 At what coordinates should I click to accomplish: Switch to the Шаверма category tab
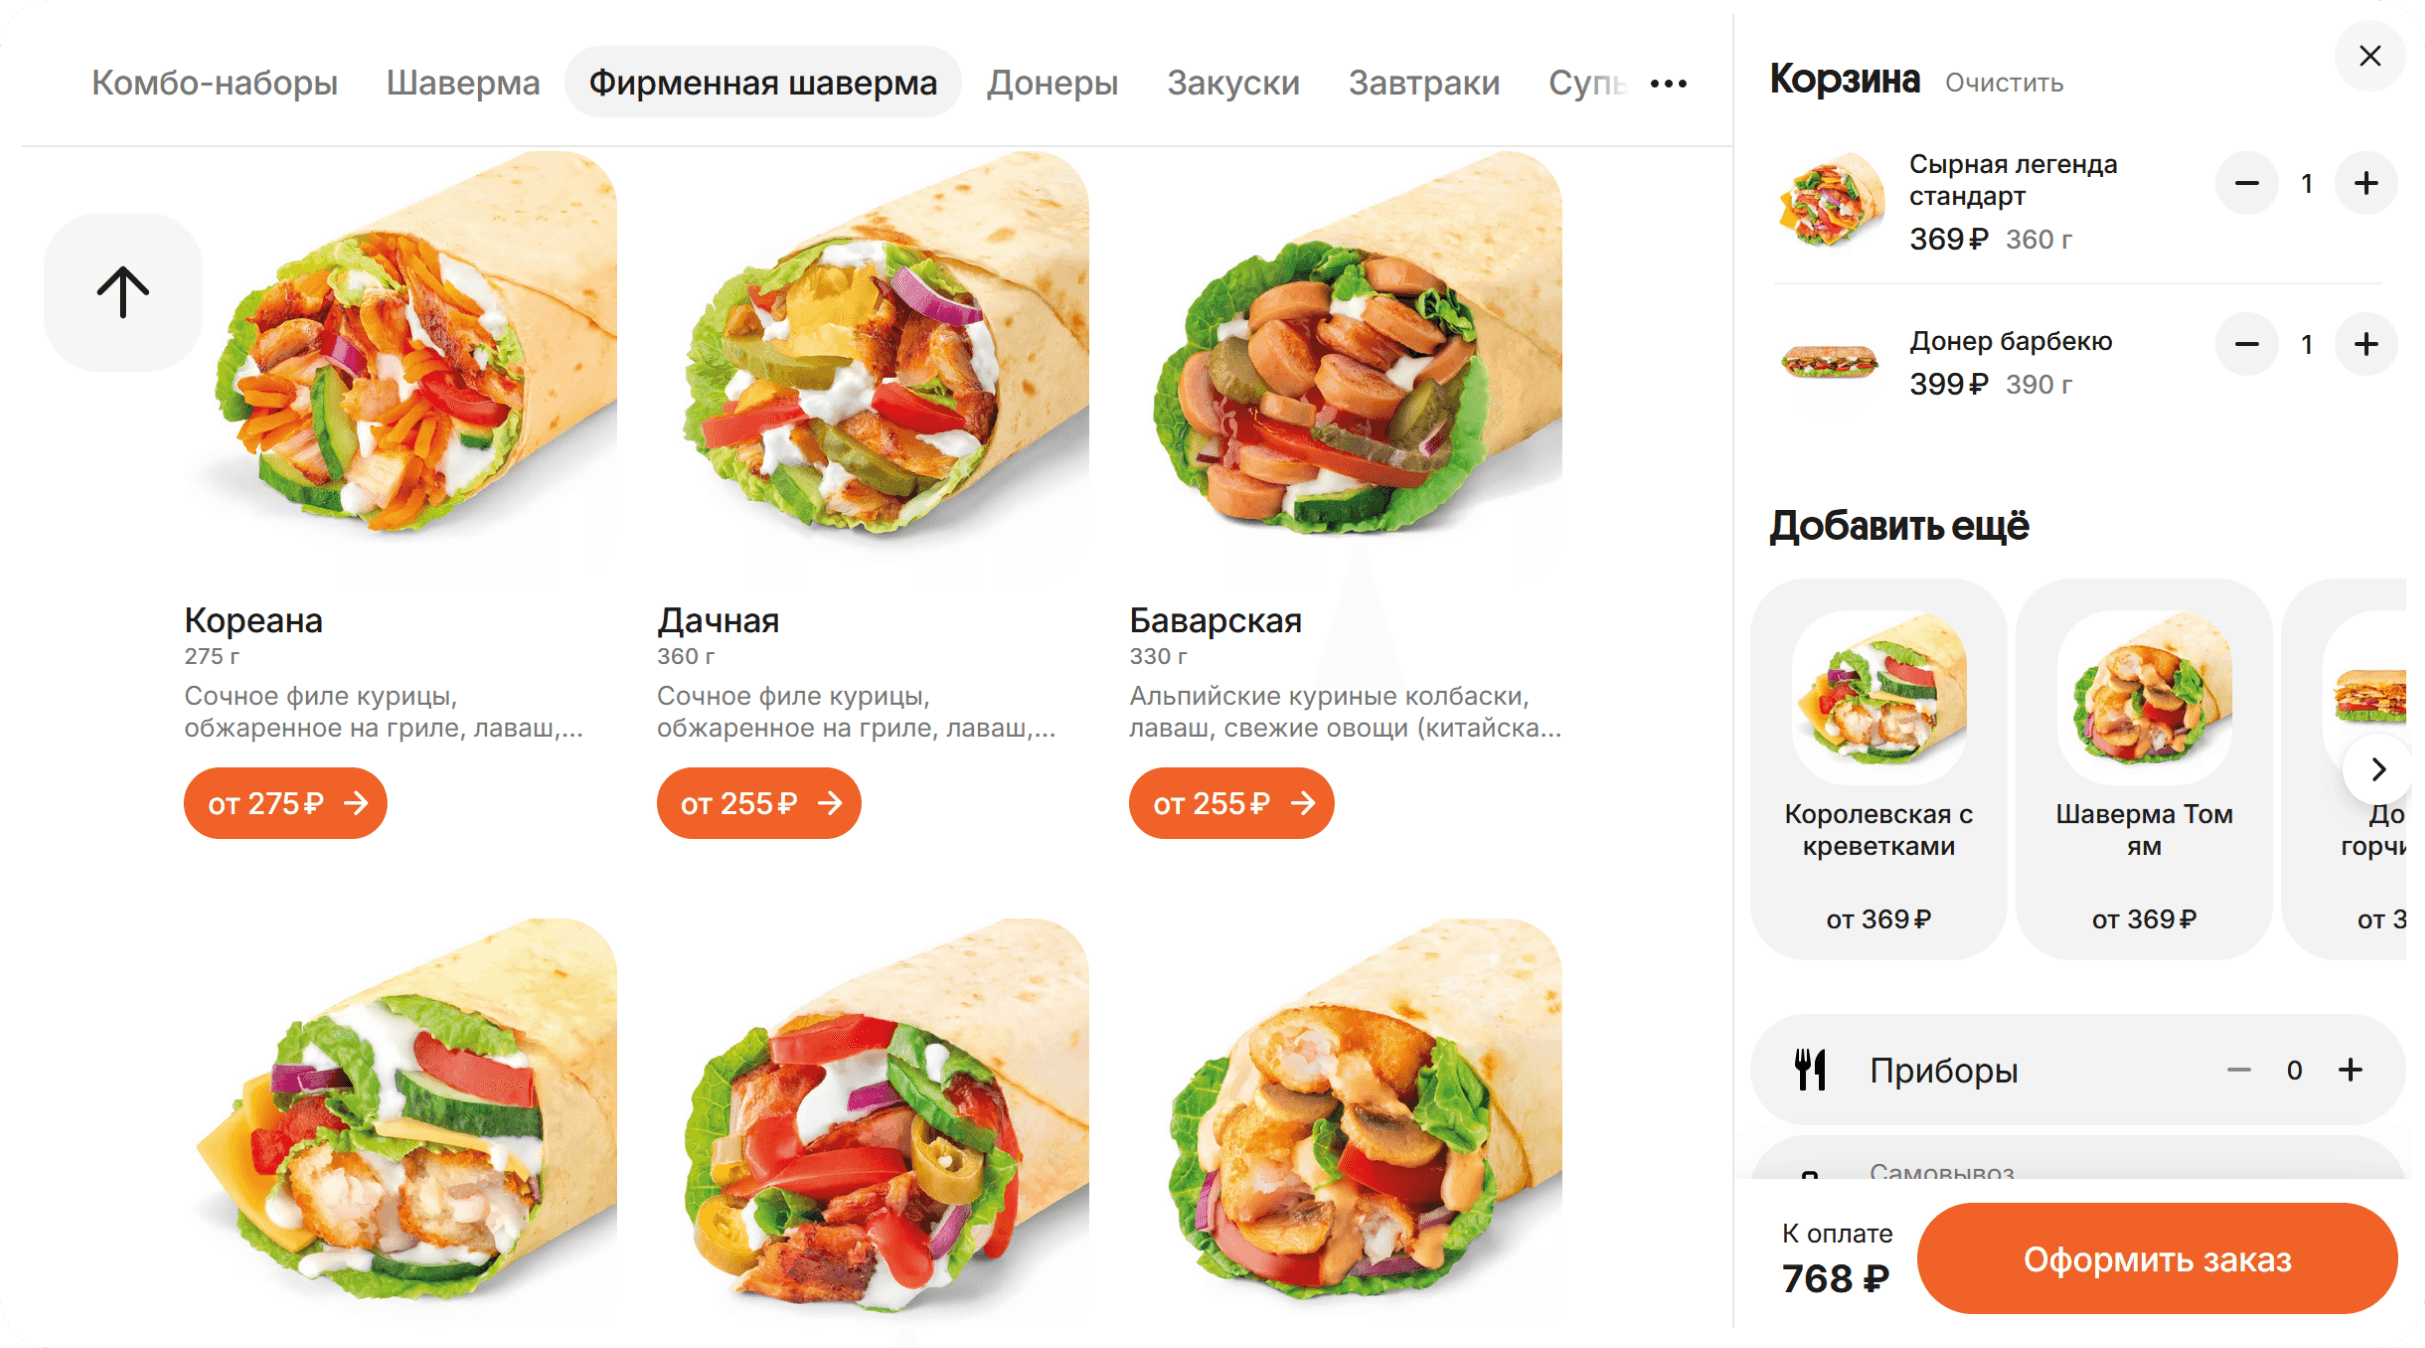pyautogui.click(x=463, y=83)
